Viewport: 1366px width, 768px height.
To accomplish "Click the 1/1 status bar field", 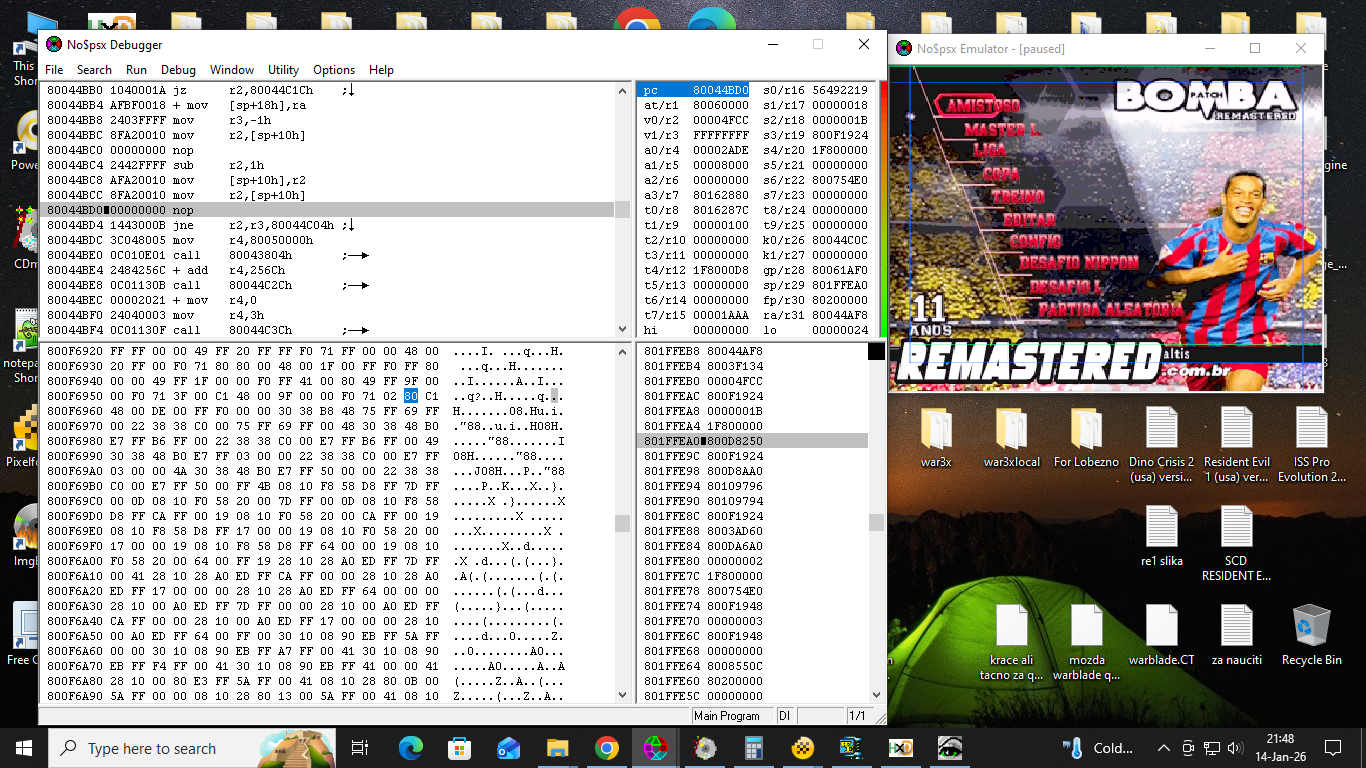I will [x=858, y=716].
